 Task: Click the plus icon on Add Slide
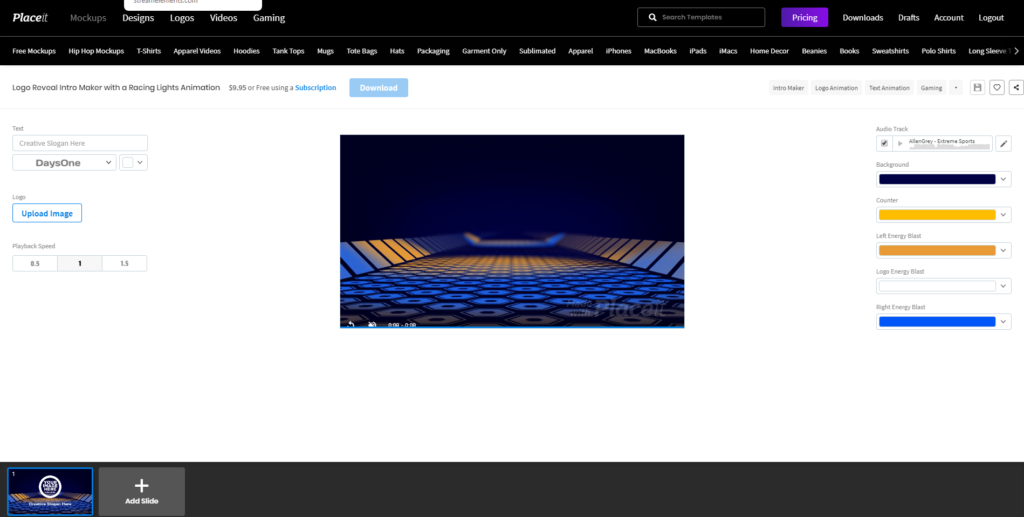tap(142, 485)
